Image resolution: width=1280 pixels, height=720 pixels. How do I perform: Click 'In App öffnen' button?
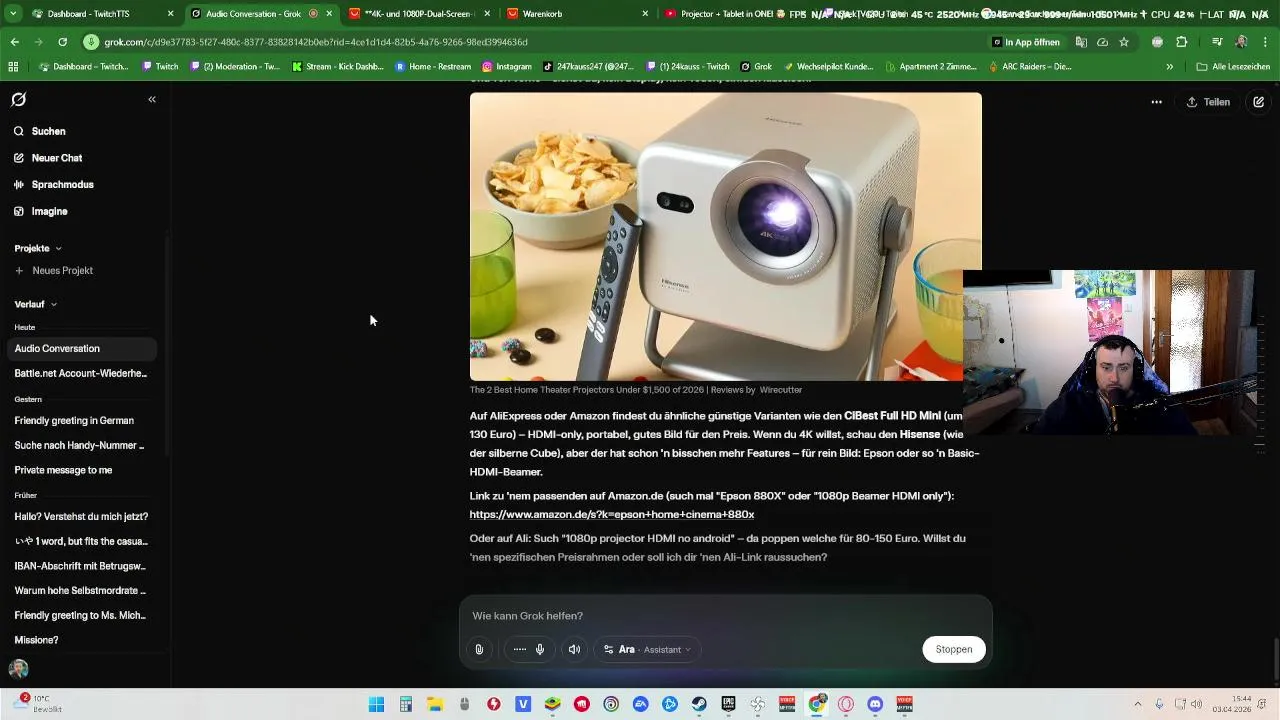1025,42
